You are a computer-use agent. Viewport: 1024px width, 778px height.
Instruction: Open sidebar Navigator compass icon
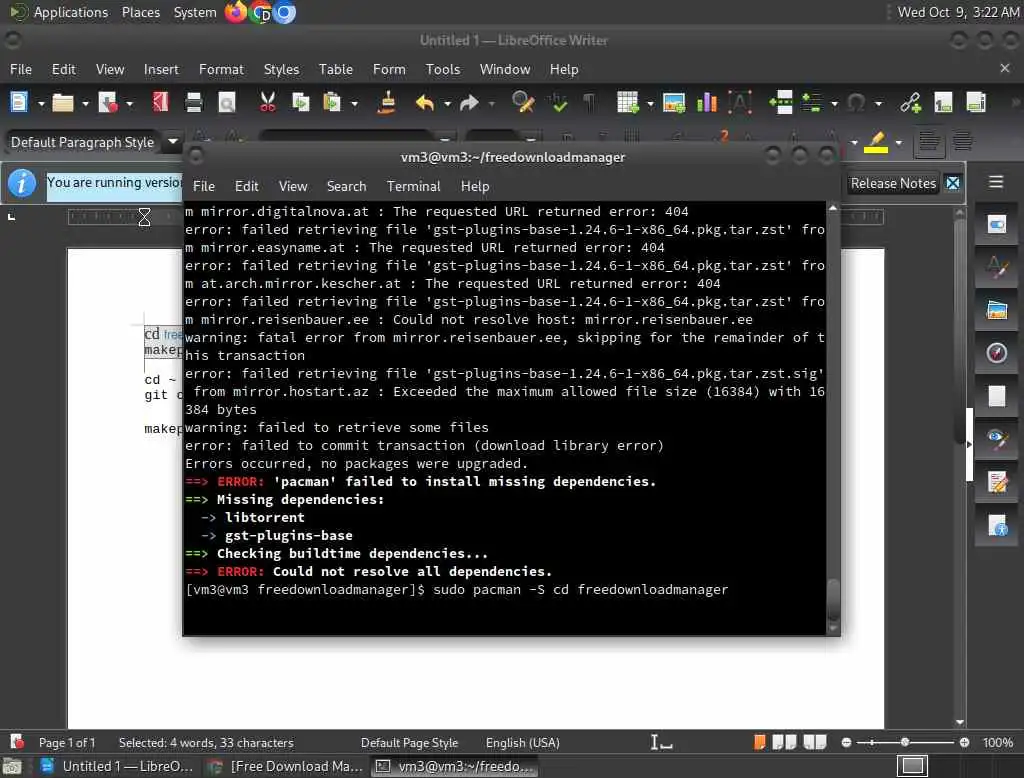(x=997, y=353)
